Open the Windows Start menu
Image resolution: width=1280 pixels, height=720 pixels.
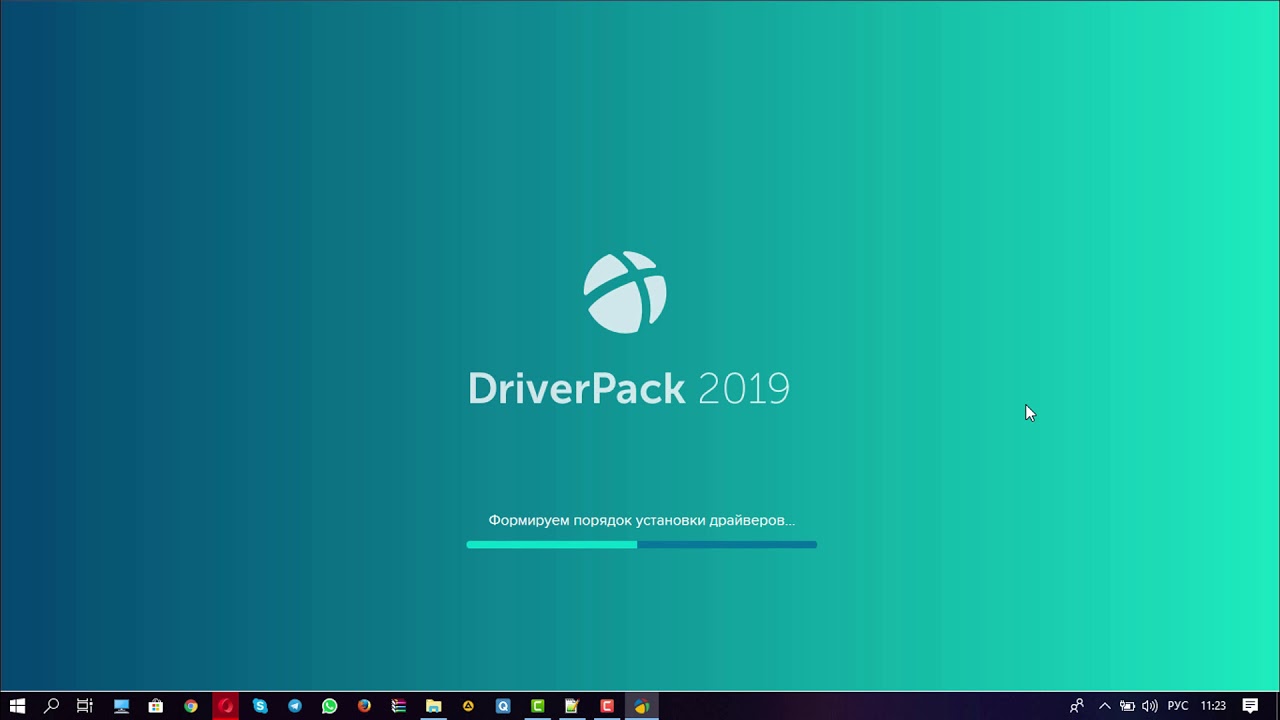click(17, 706)
